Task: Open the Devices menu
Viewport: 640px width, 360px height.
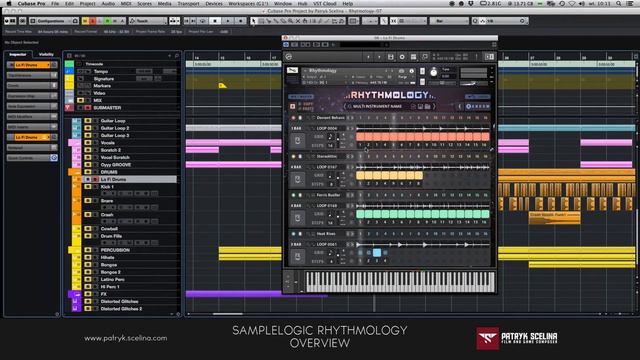Action: (214, 3)
